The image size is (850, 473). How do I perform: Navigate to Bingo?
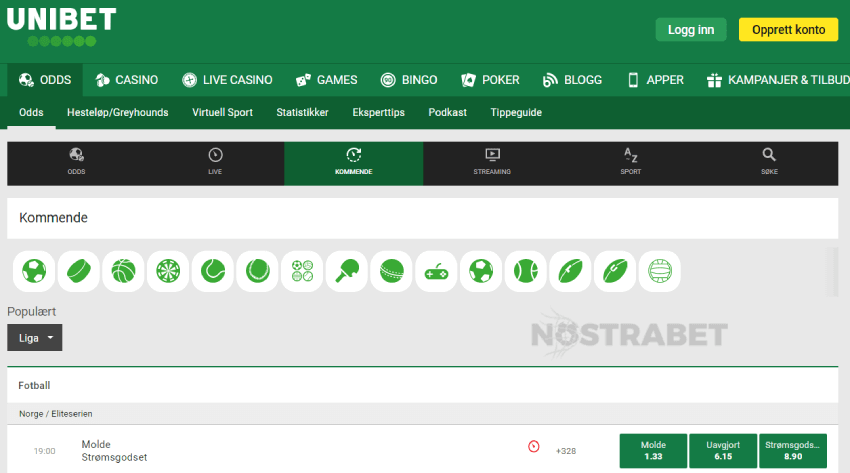(409, 80)
